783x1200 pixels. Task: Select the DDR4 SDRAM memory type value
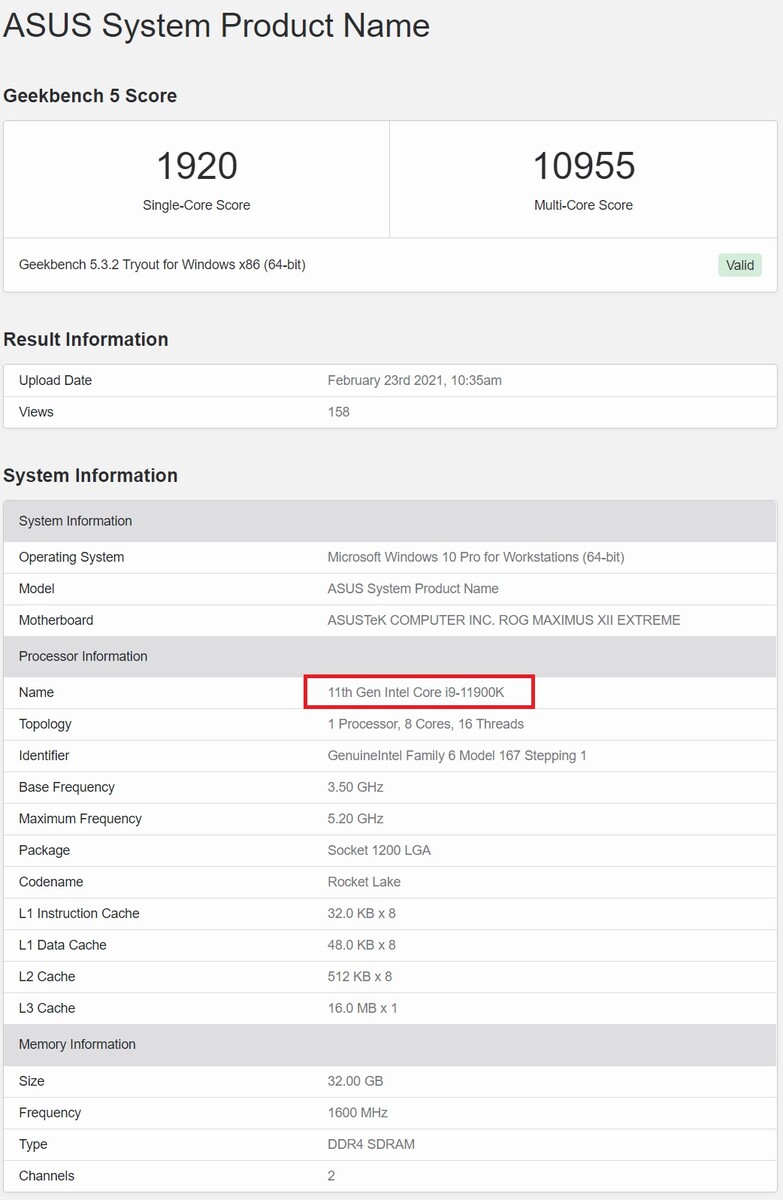371,1144
